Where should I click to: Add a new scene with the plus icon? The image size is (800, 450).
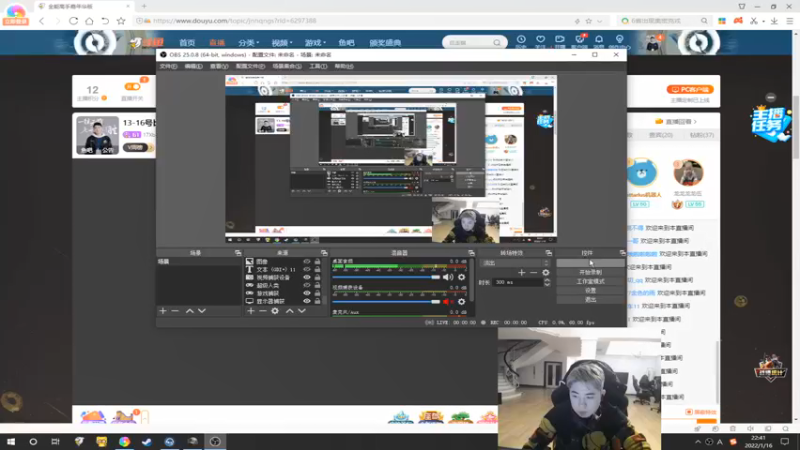pos(163,311)
